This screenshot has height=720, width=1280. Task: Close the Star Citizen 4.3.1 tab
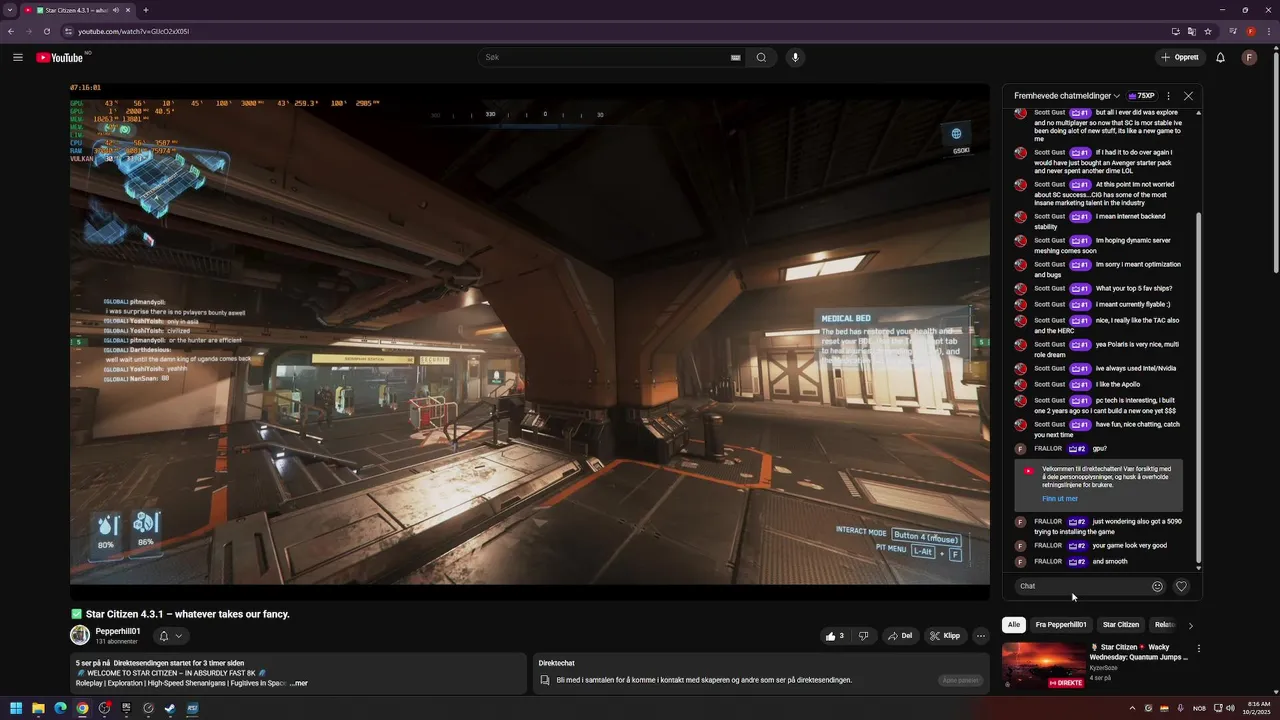point(130,10)
